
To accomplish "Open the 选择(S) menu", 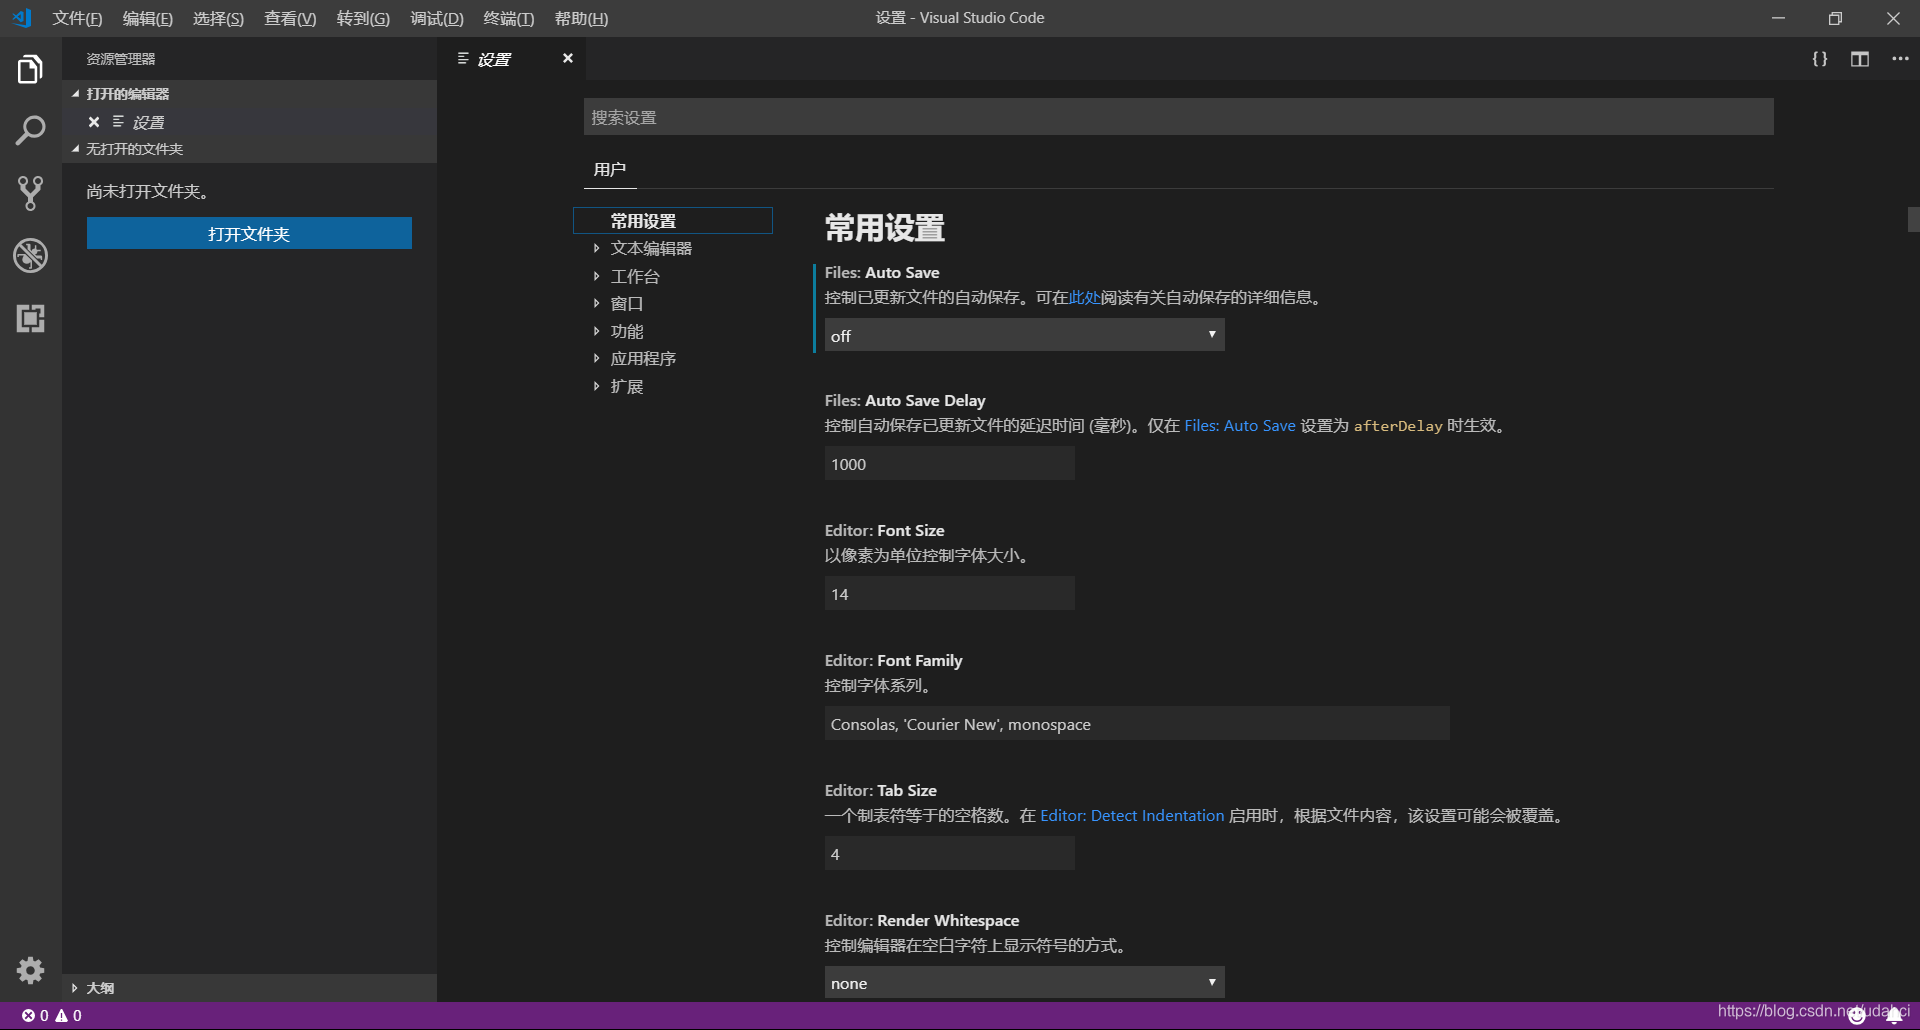I will (218, 18).
